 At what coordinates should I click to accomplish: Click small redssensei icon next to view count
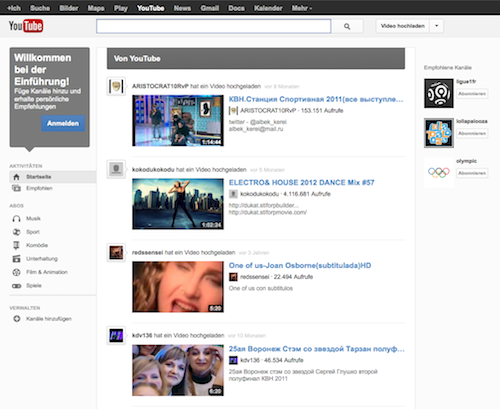pyautogui.click(x=233, y=277)
